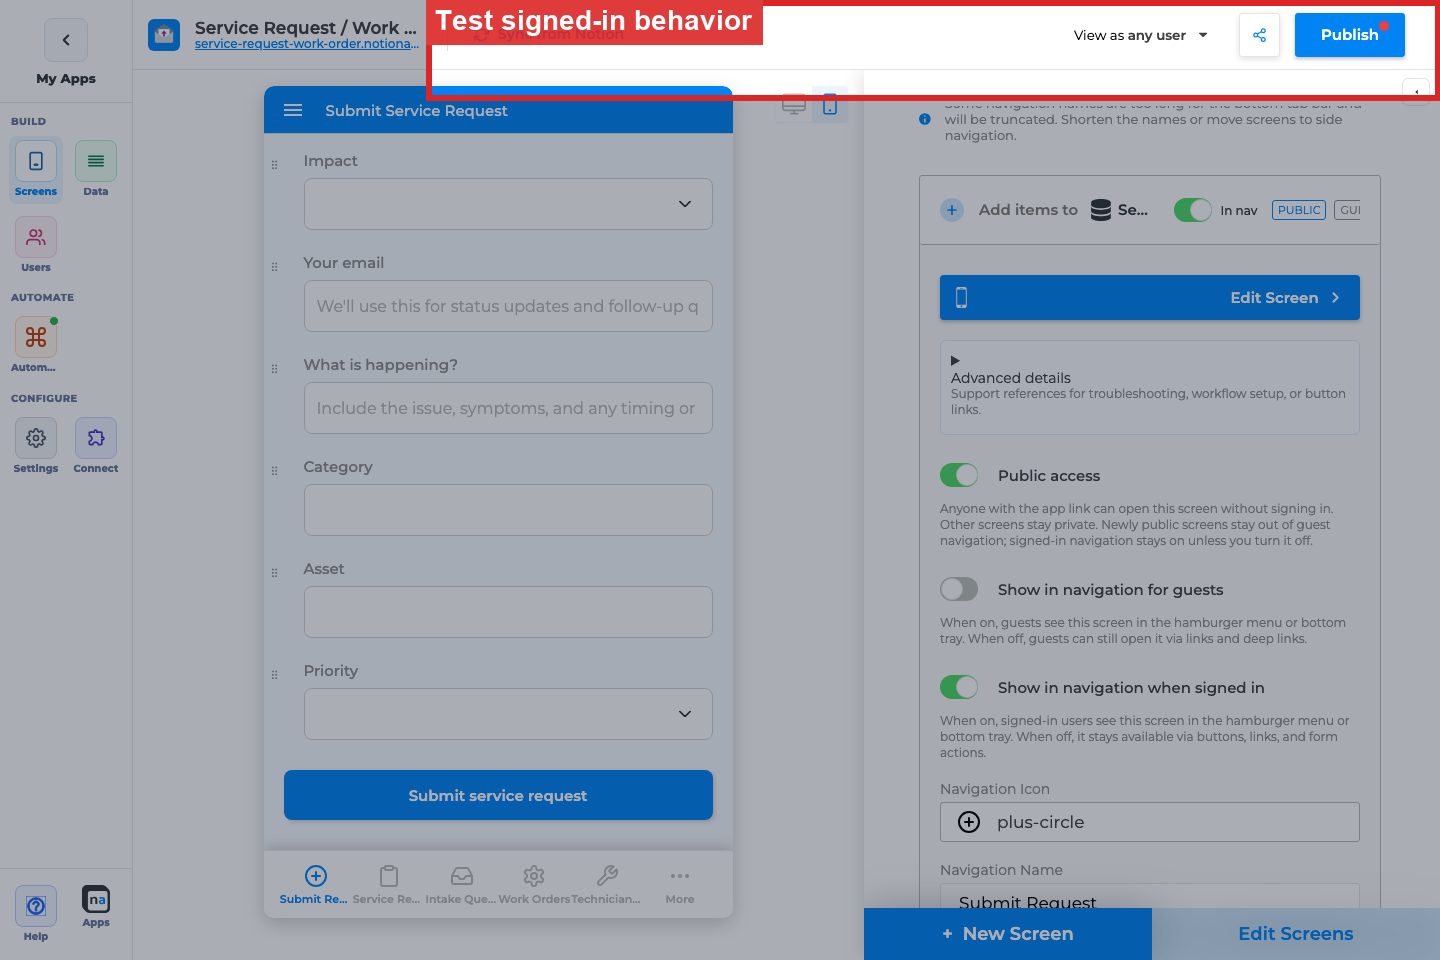The height and width of the screenshot is (960, 1440).
Task: Open the hamburger menu in the preview
Action: (x=293, y=110)
